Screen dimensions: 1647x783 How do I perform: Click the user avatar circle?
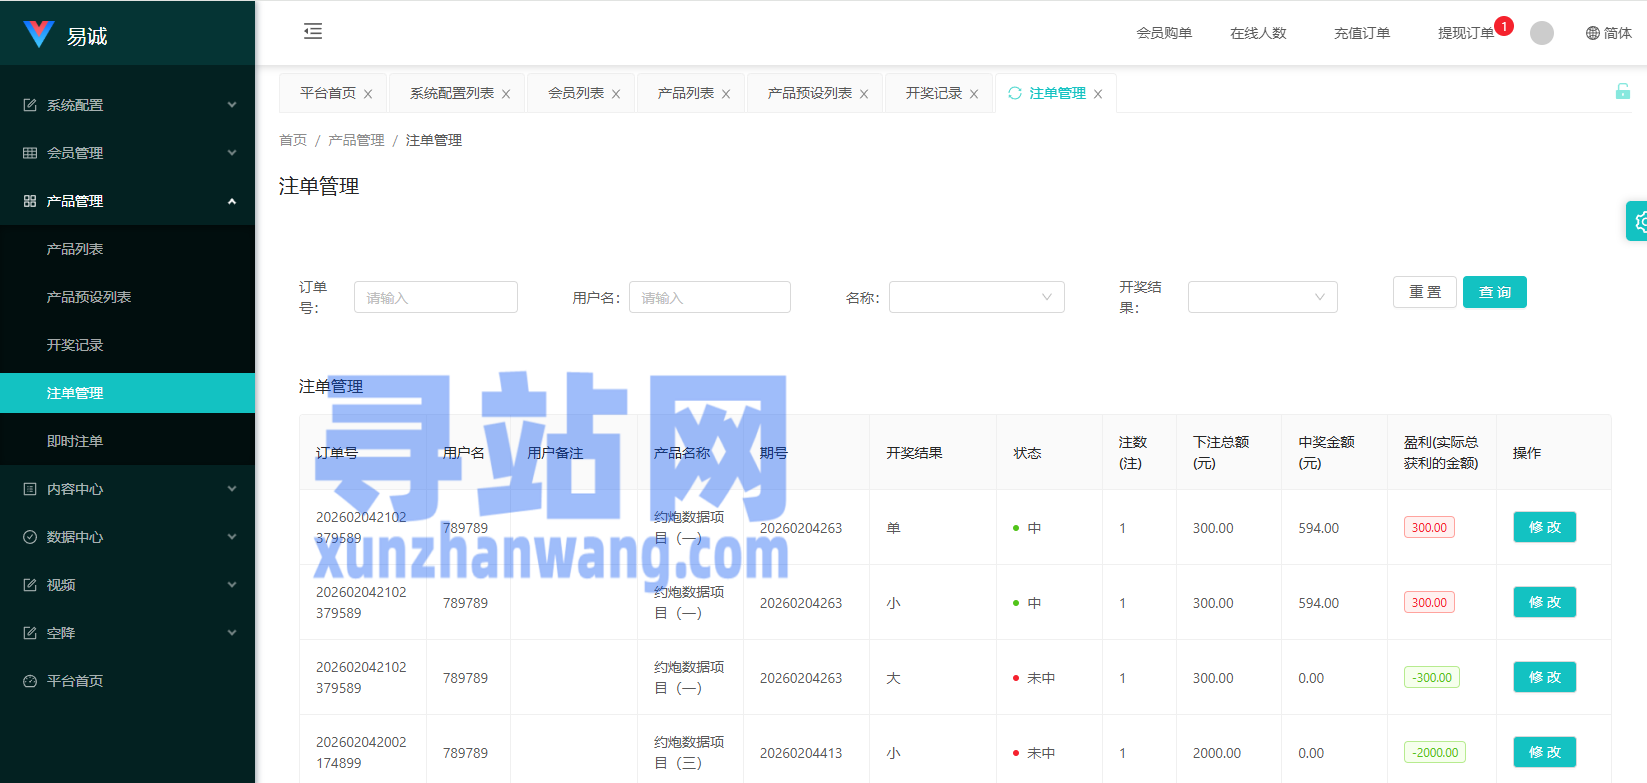coord(1541,33)
